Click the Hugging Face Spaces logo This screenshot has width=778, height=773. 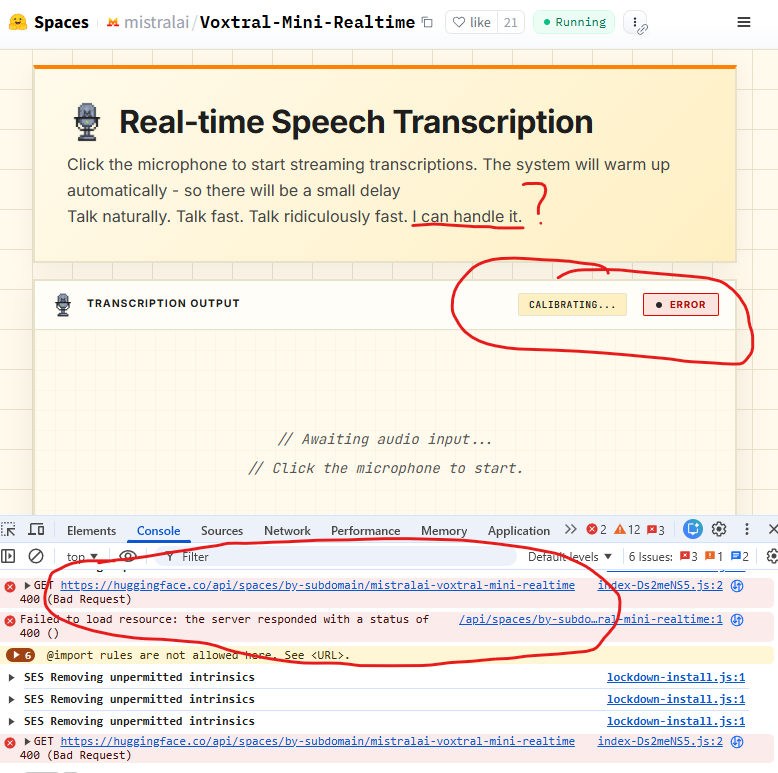[18, 22]
